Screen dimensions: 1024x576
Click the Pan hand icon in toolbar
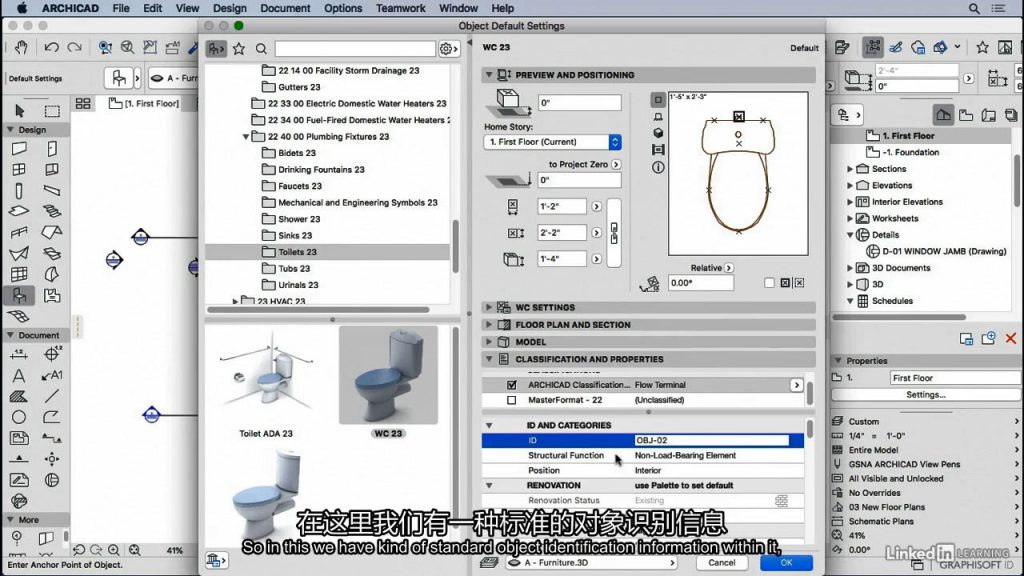pyautogui.click(x=21, y=47)
